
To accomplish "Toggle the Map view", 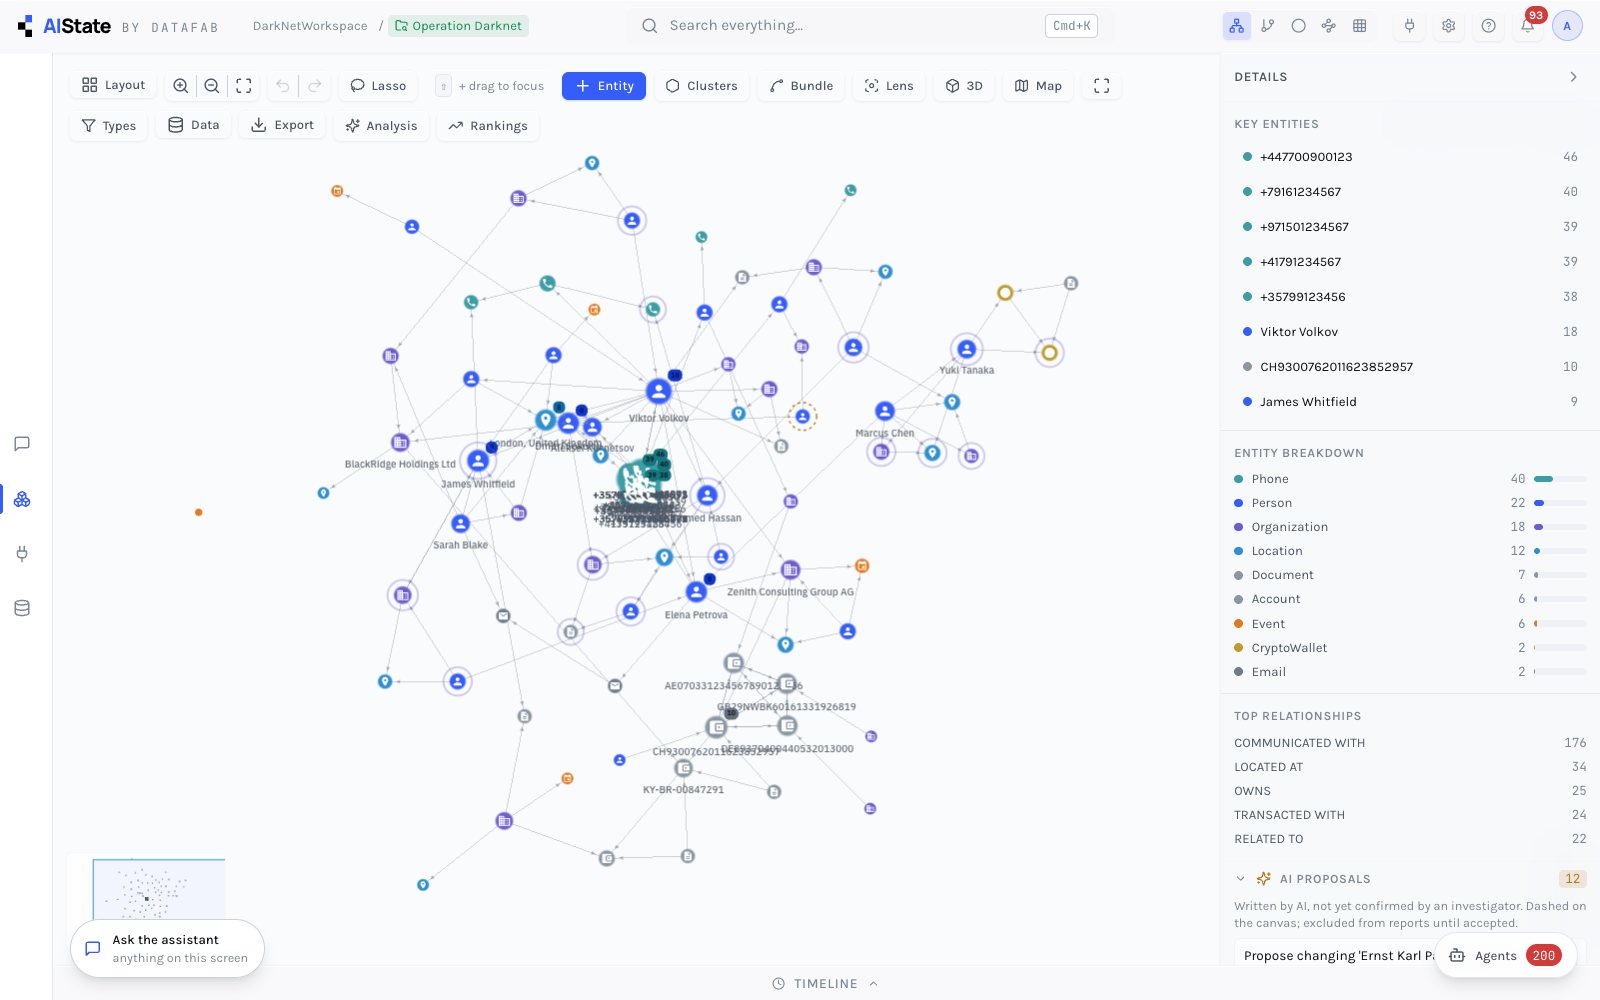I will click(x=1038, y=86).
